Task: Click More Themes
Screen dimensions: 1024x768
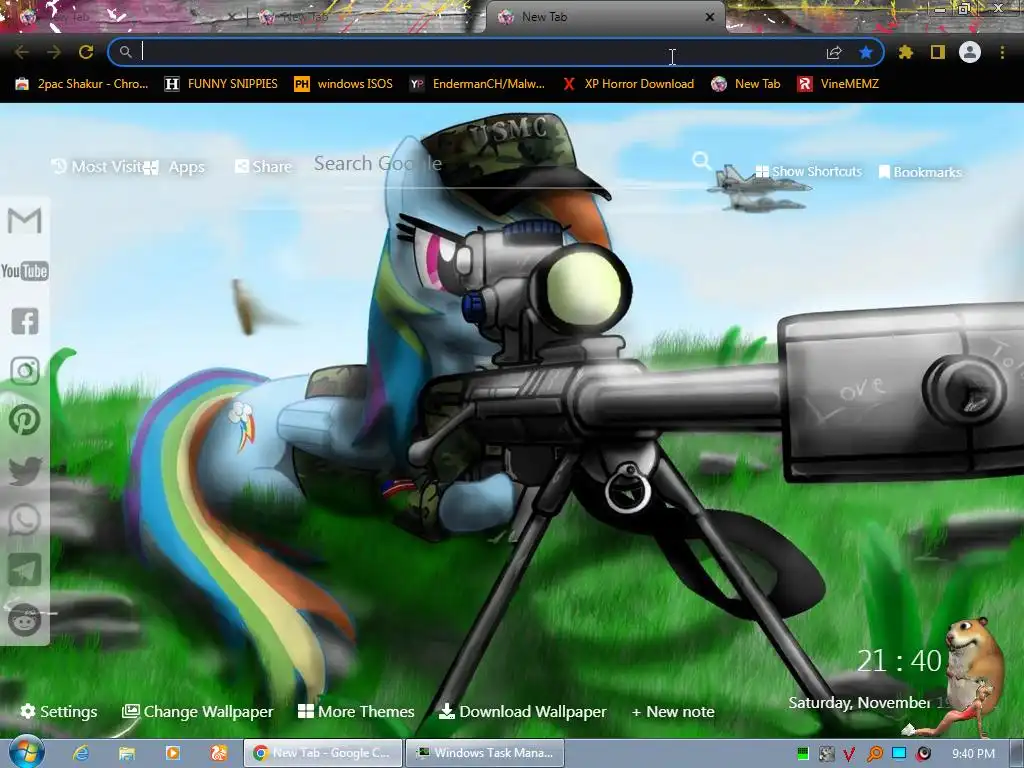Action: coord(356,711)
